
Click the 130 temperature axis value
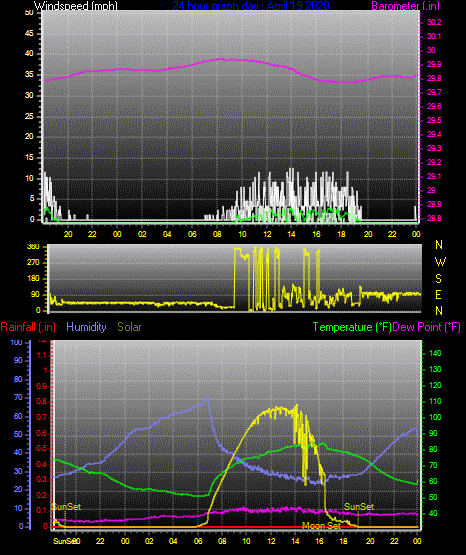(x=435, y=370)
